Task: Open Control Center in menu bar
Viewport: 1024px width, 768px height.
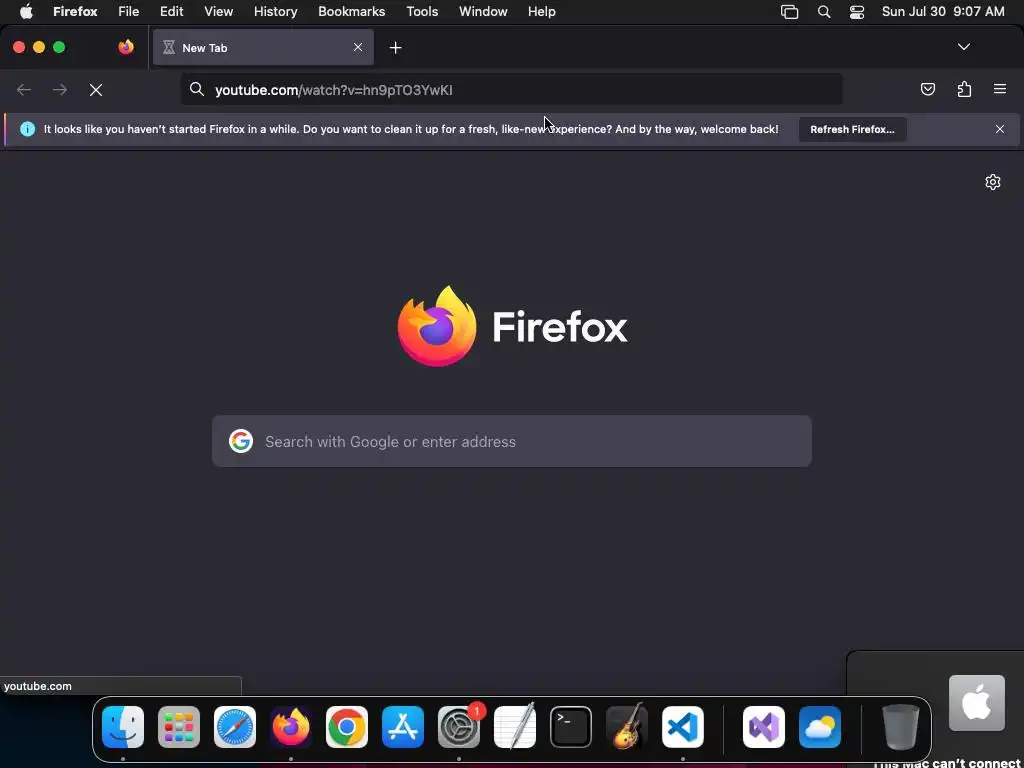Action: point(857,12)
